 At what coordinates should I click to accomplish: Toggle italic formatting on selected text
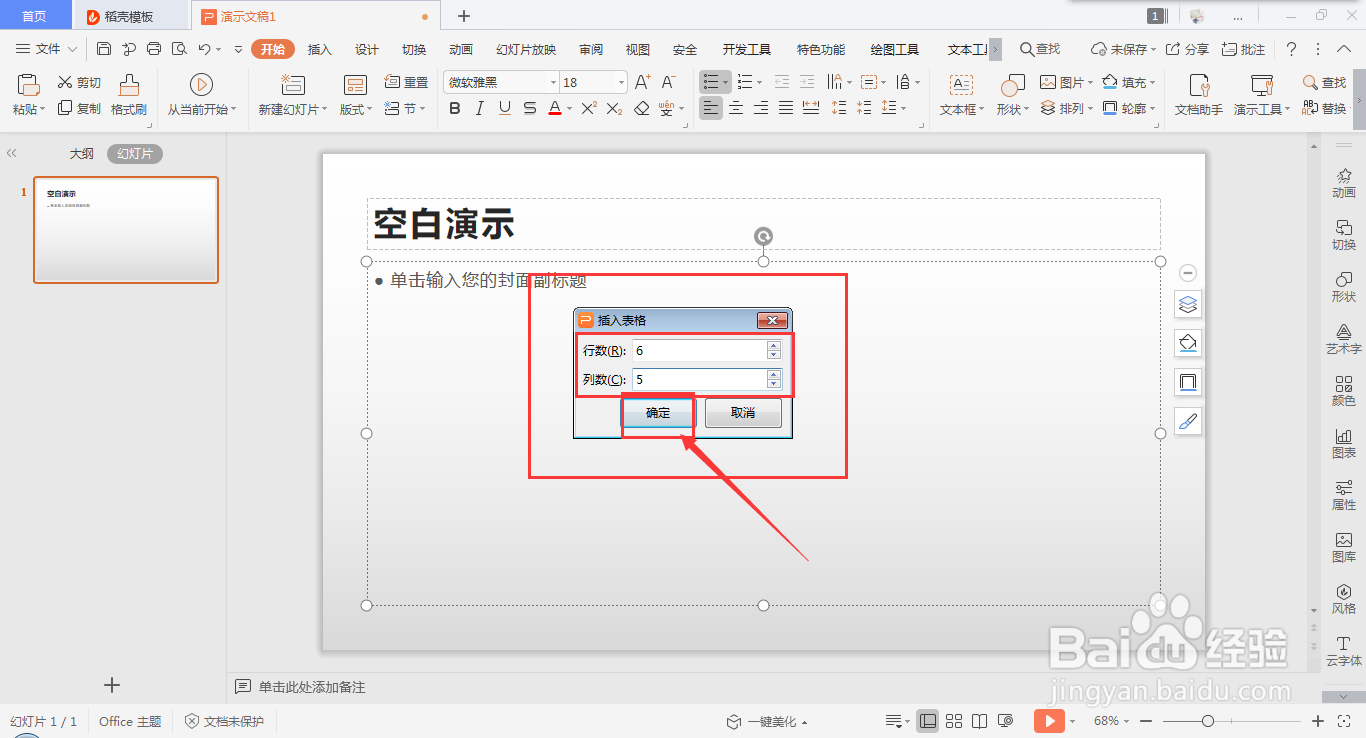point(479,108)
